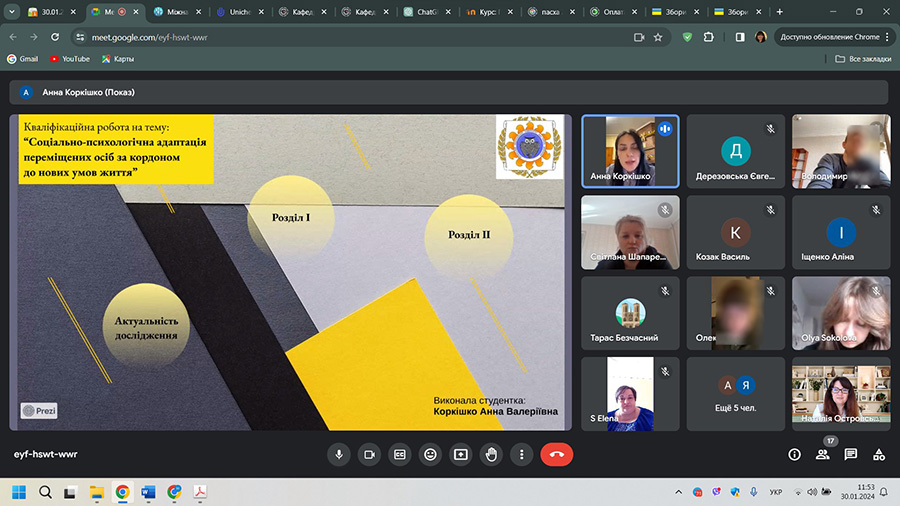Open the activities icon

[879, 454]
